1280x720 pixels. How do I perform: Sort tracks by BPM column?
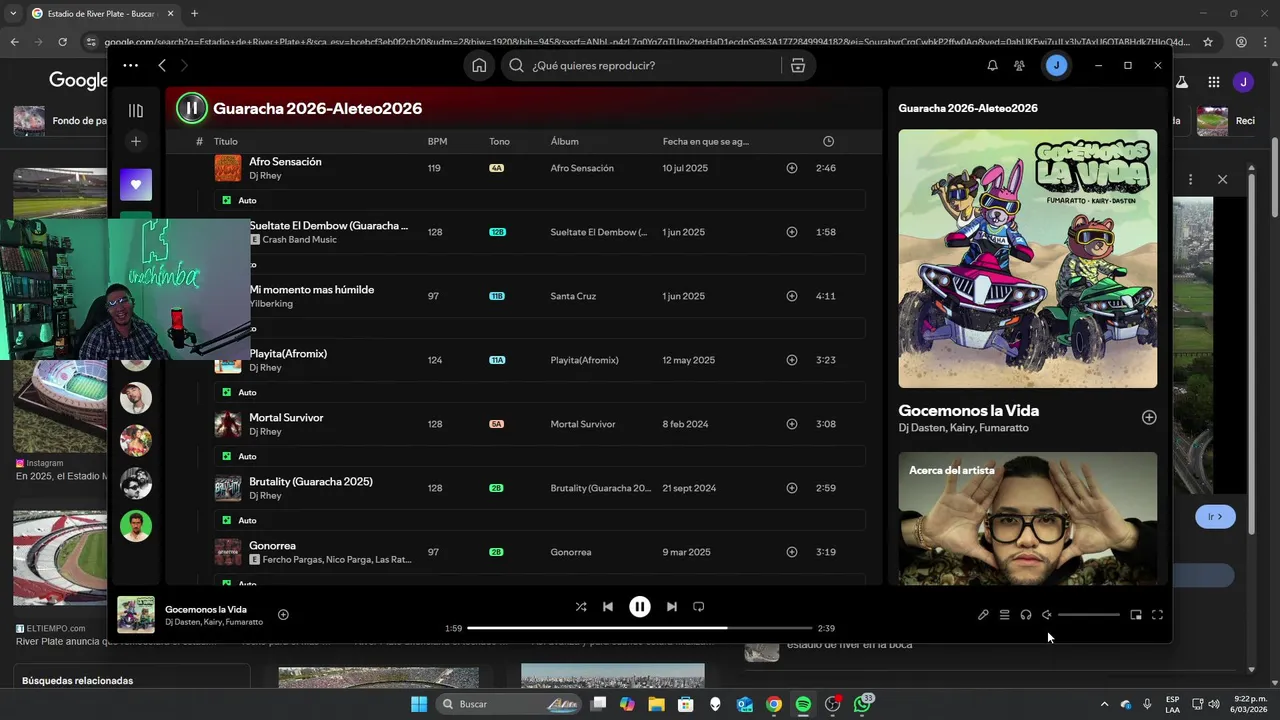pyautogui.click(x=437, y=141)
